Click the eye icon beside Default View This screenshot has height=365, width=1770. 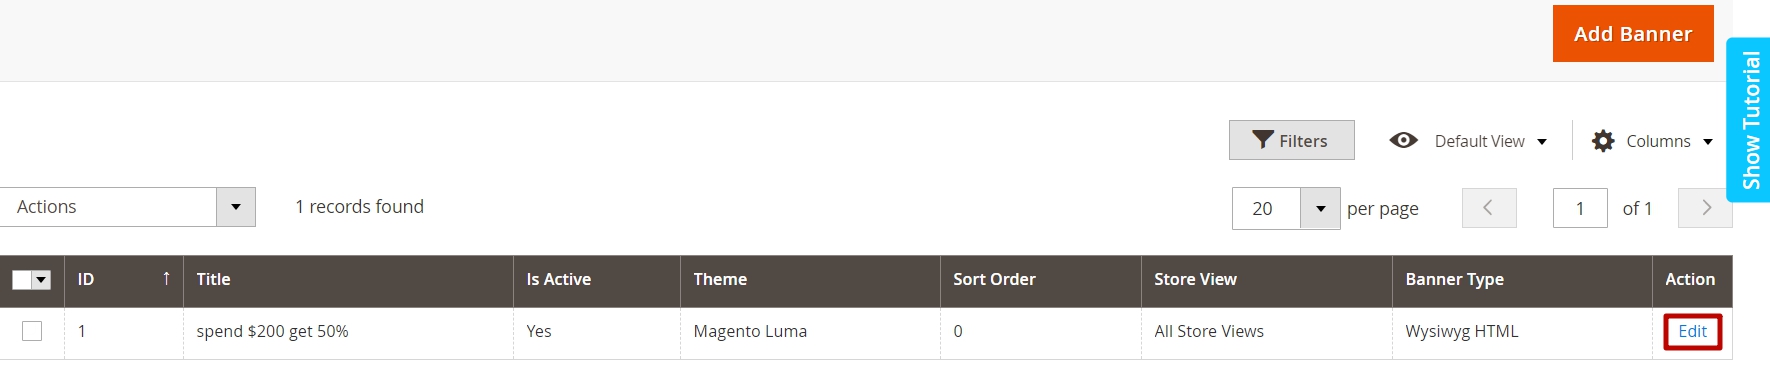pyautogui.click(x=1403, y=140)
